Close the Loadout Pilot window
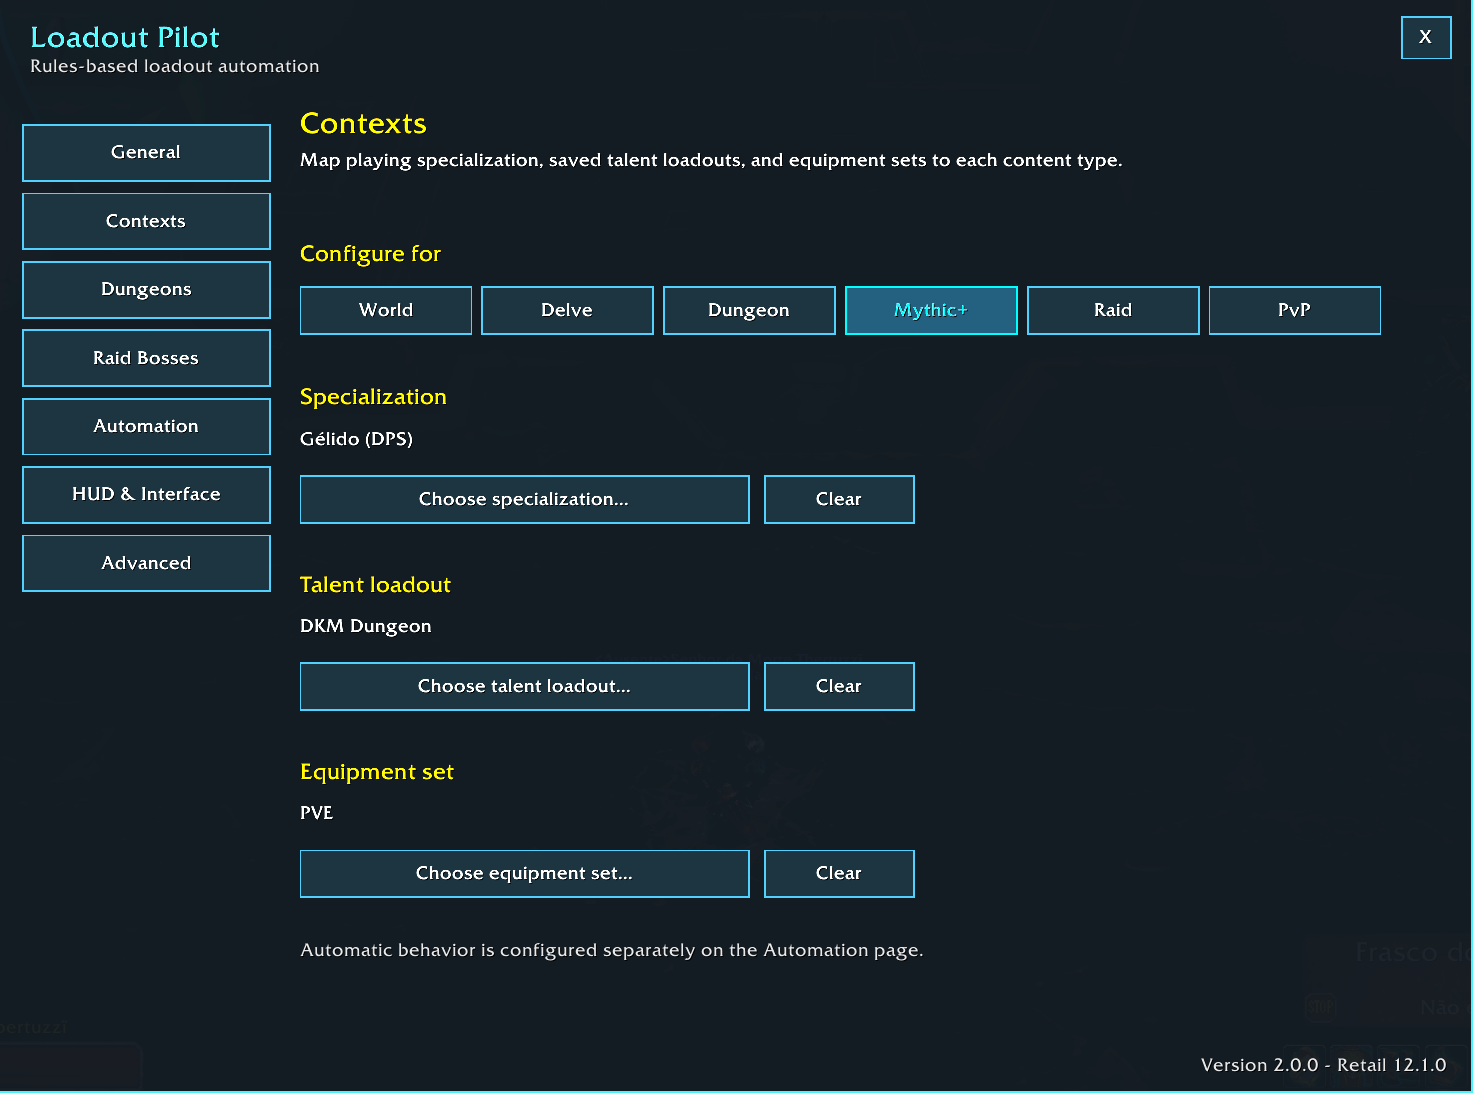1473x1093 pixels. [x=1426, y=38]
